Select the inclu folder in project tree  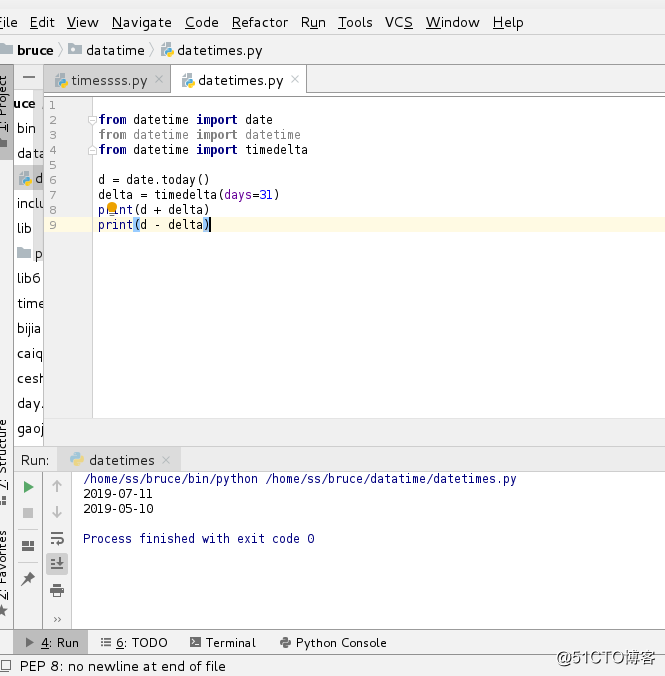tap(28, 203)
